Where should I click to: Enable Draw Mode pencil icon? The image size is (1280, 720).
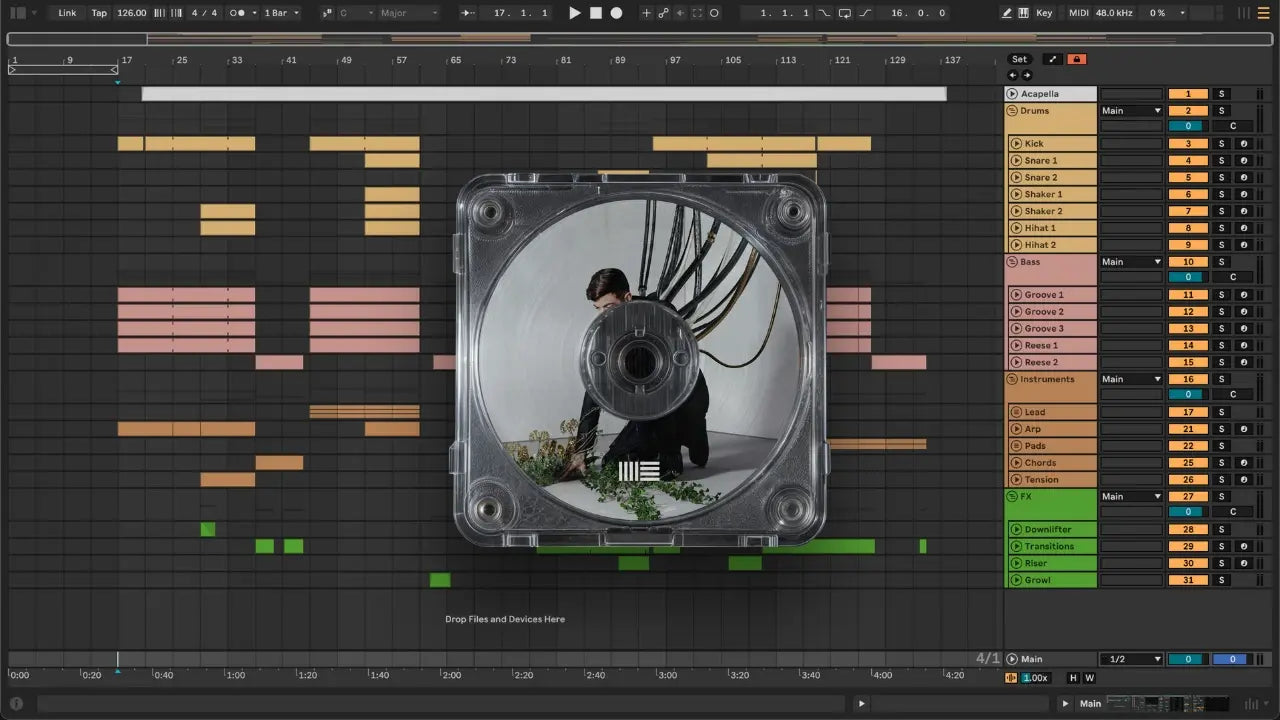coord(1007,13)
